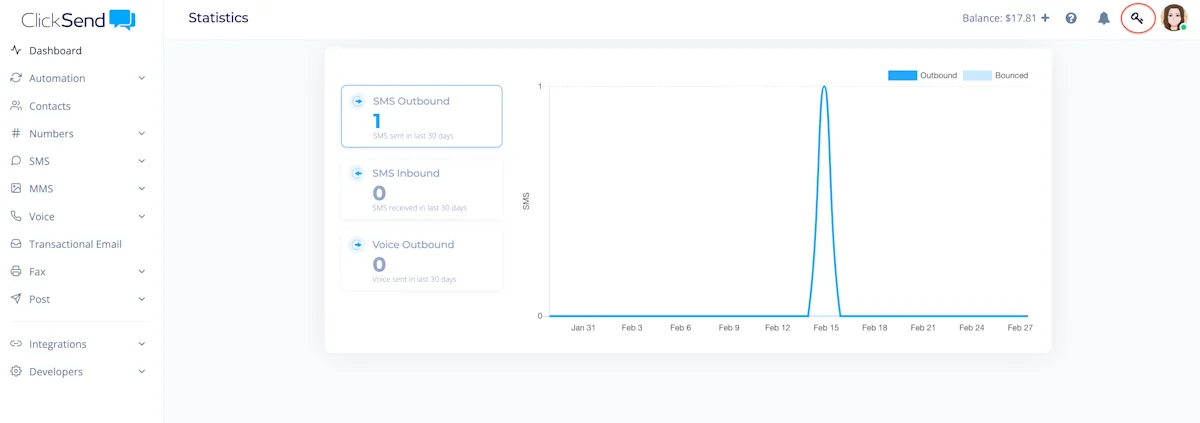The height and width of the screenshot is (423, 1200).
Task: Expand the Developers chevron
Action: (x=142, y=372)
